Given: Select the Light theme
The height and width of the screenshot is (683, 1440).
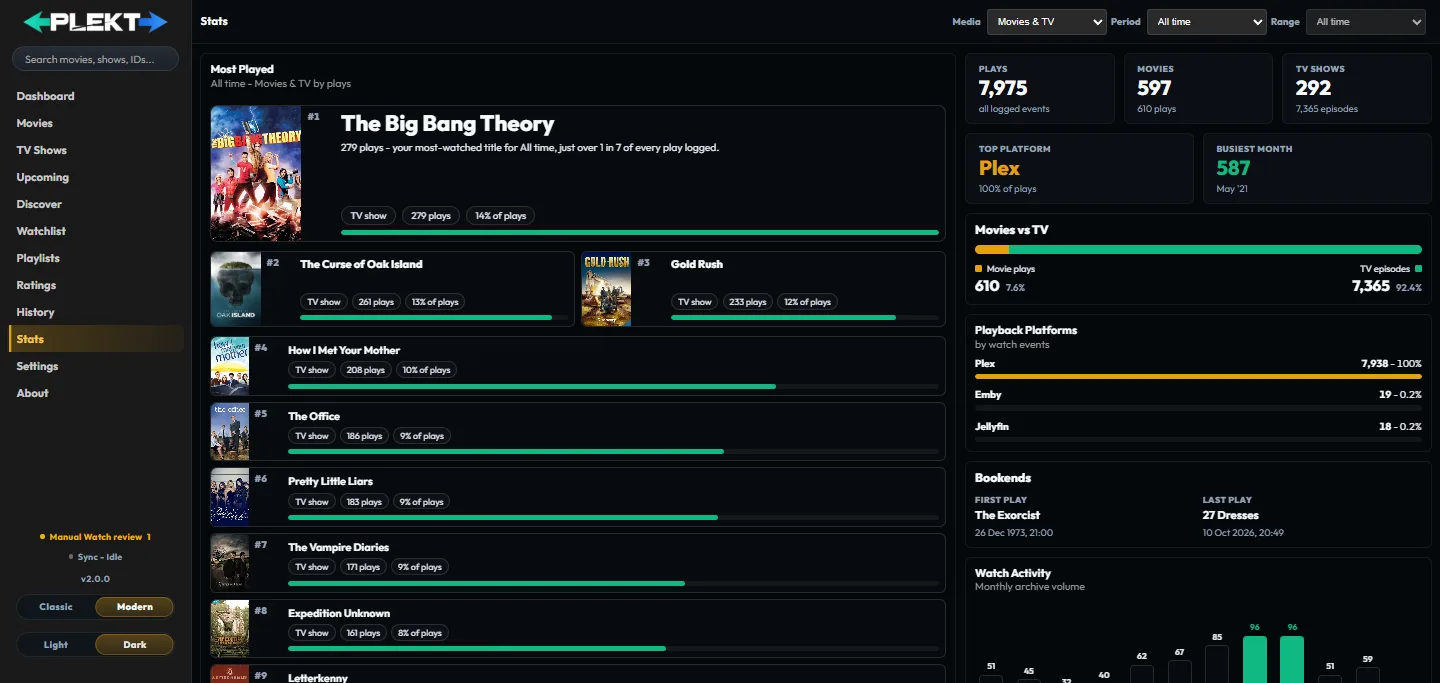Looking at the screenshot, I should pos(56,645).
